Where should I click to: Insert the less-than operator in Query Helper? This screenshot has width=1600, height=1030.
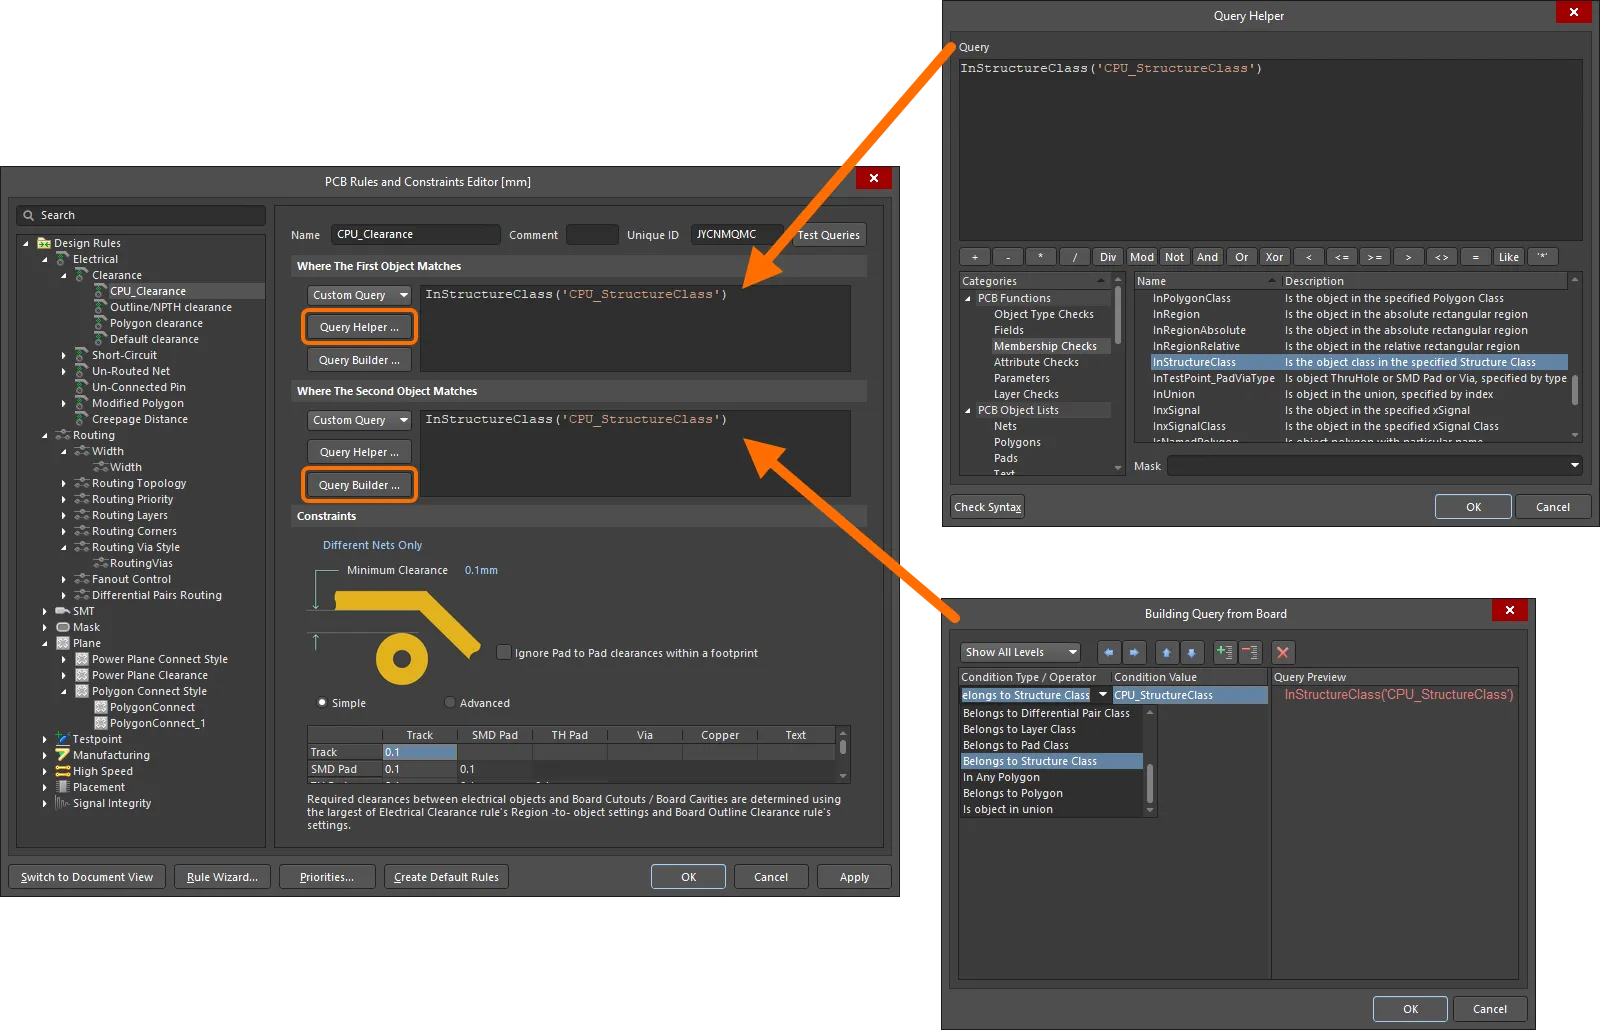1308,257
